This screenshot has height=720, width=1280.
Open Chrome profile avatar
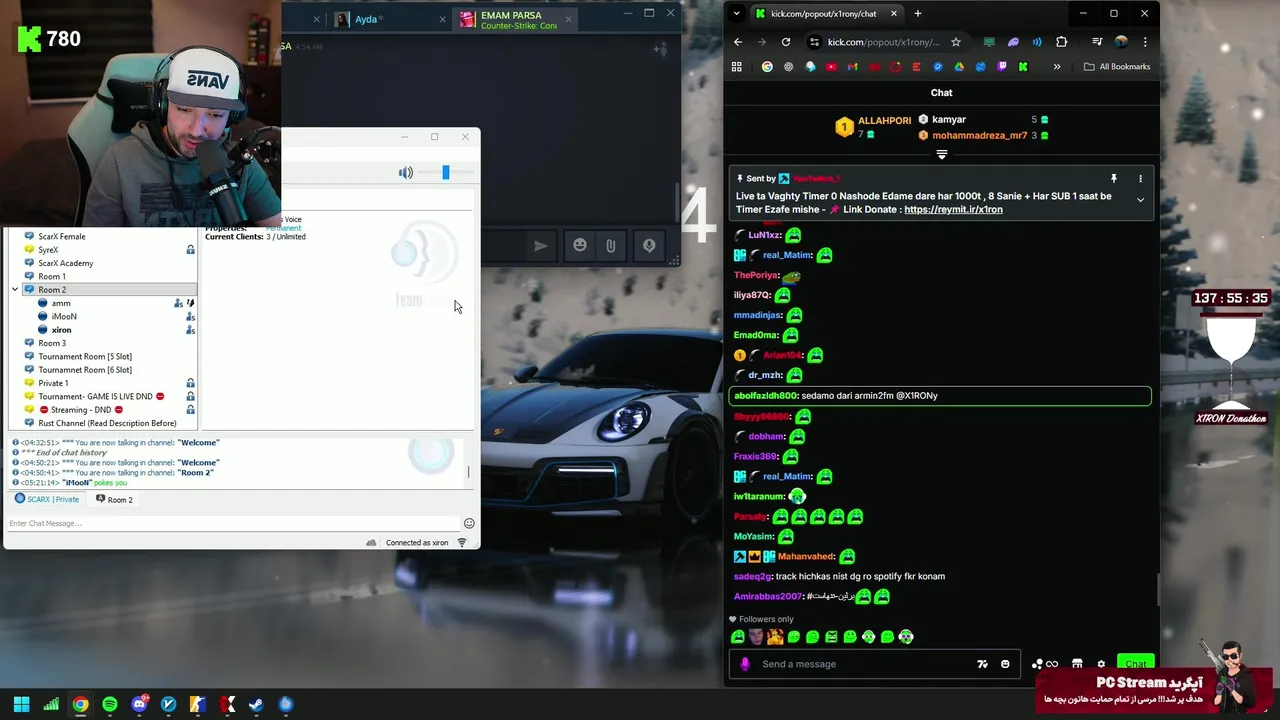pos(1121,42)
